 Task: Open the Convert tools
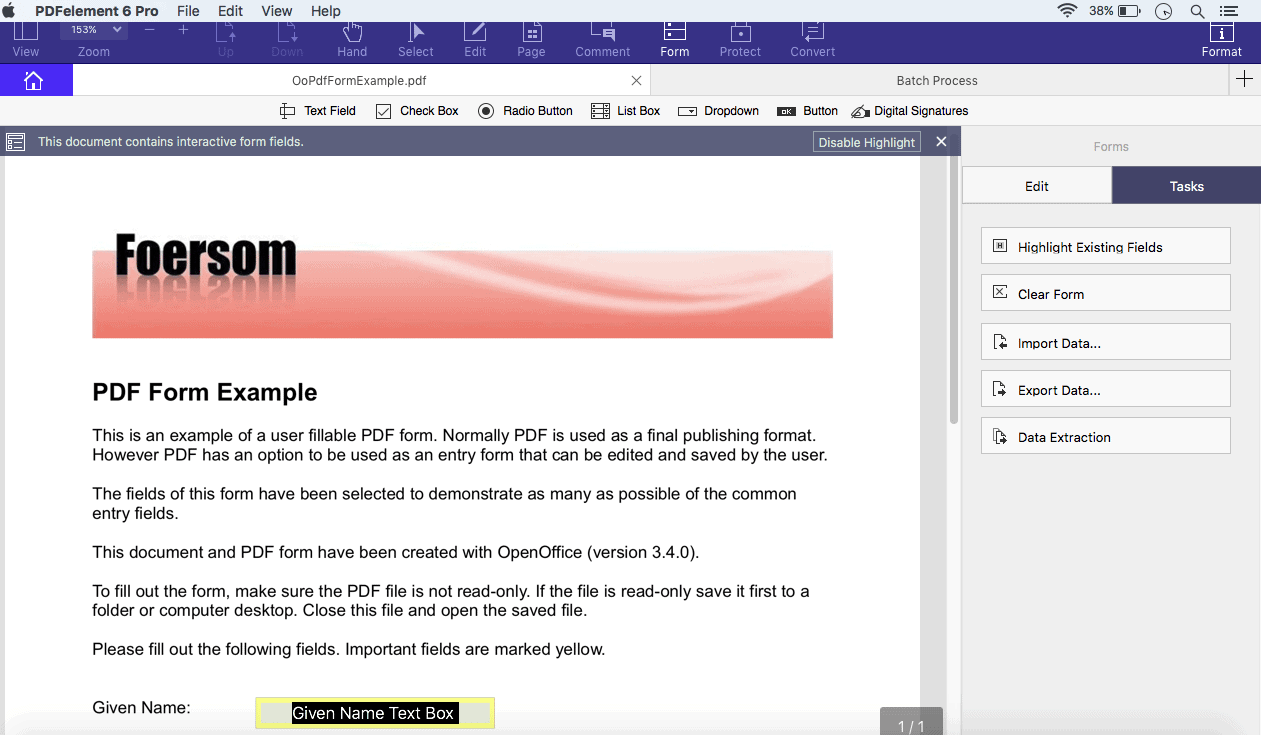pyautogui.click(x=812, y=41)
